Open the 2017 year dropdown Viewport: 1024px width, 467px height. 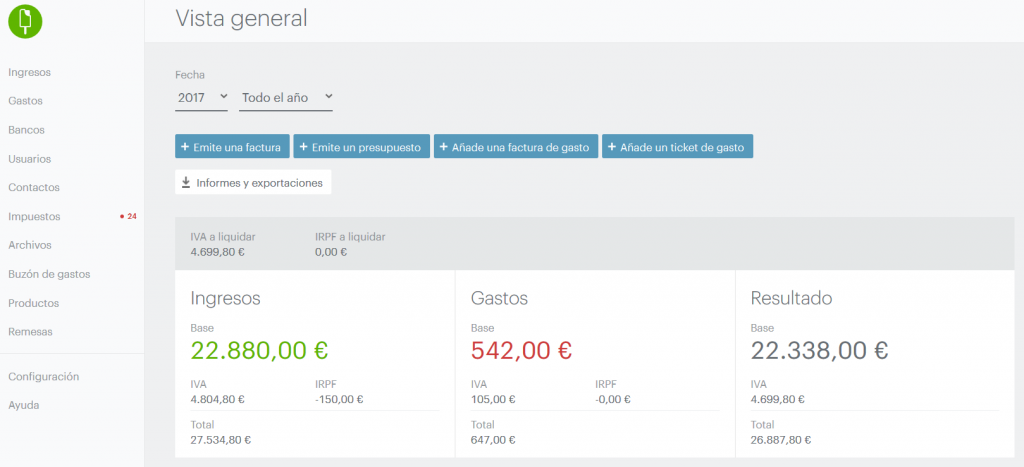pos(202,97)
